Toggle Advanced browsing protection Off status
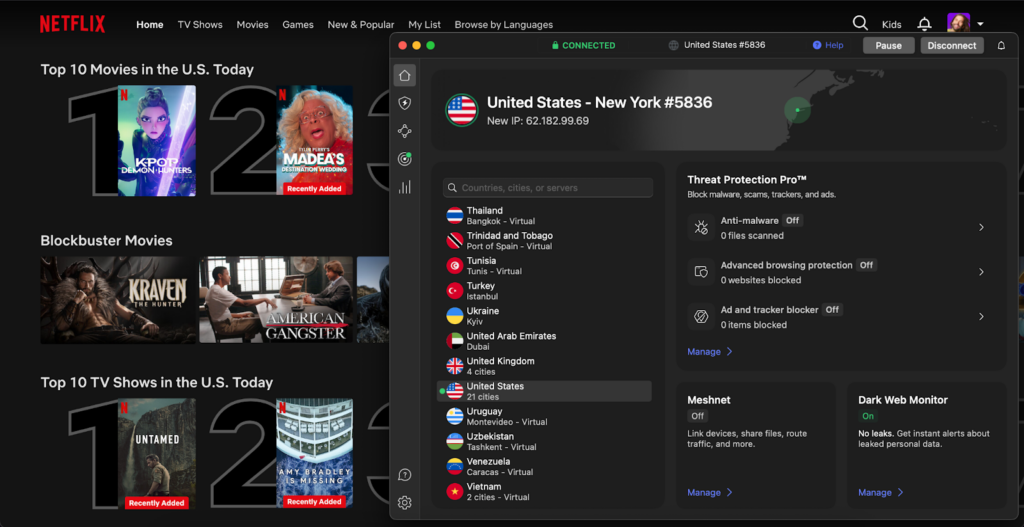This screenshot has height=527, width=1024. 866,265
